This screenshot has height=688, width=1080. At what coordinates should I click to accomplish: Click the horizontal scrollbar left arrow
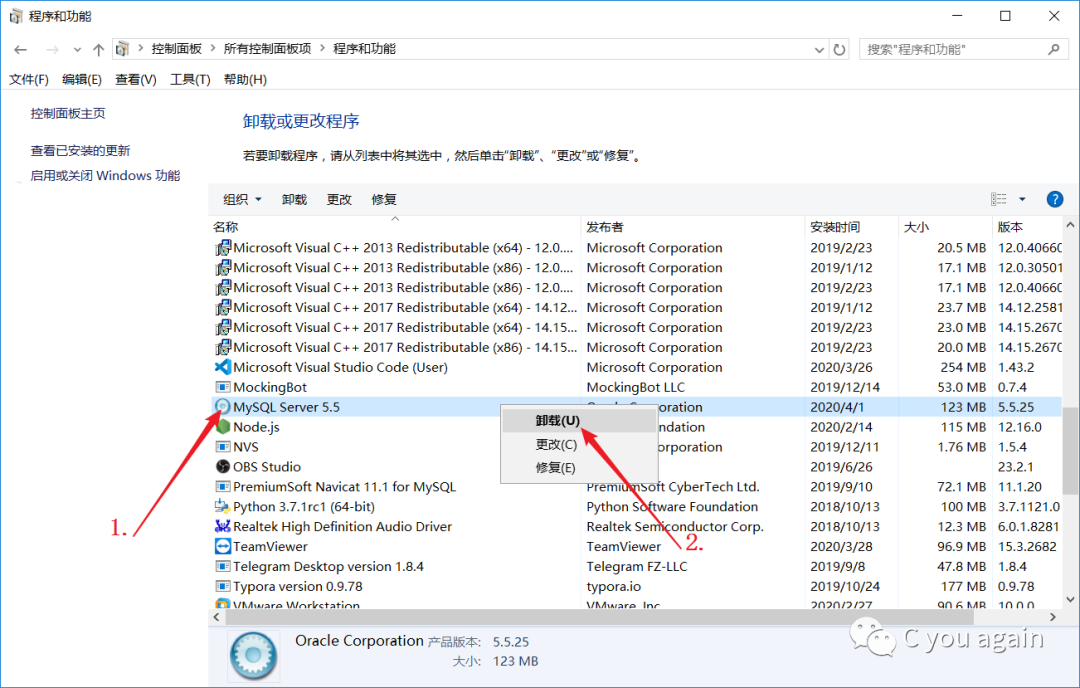(x=217, y=617)
